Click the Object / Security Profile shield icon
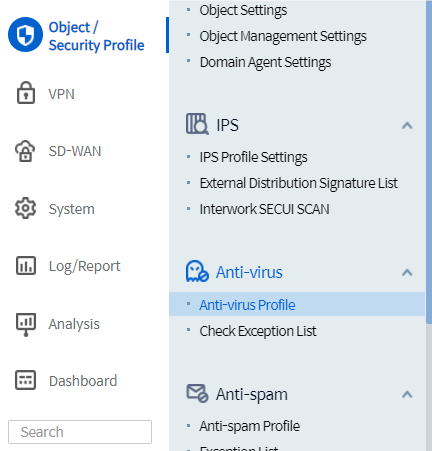This screenshot has width=432, height=451. tap(25, 35)
